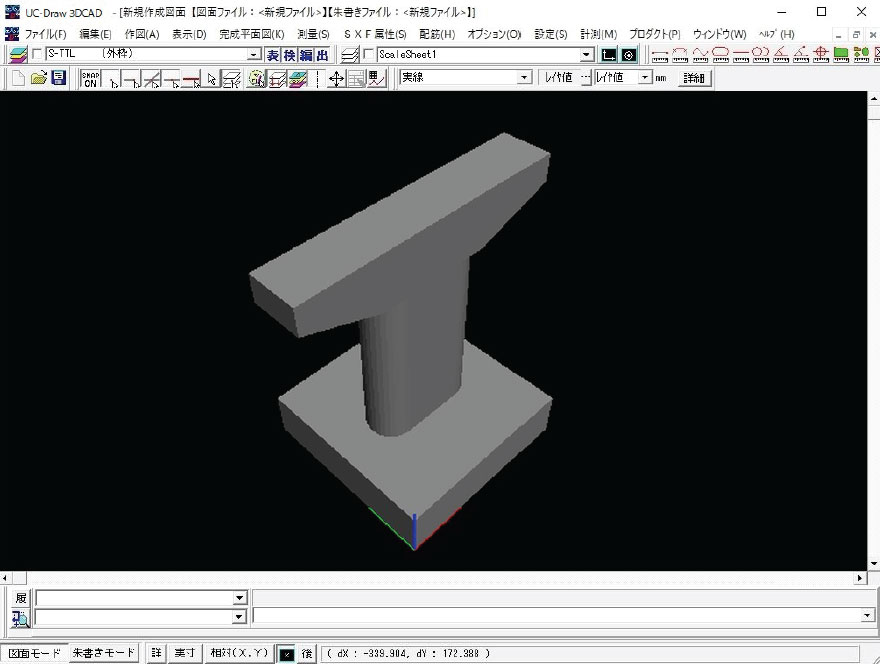The image size is (880, 664).
Task: Select the cloud-shape measurement tool
Action: (x=760, y=55)
